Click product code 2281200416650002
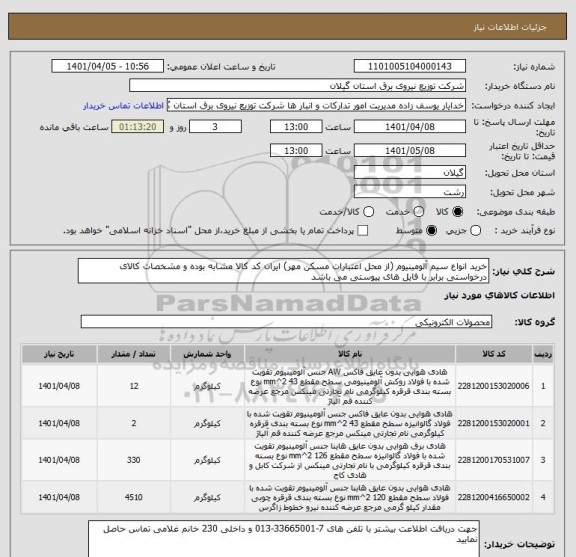The height and width of the screenshot is (557, 576). [x=493, y=497]
